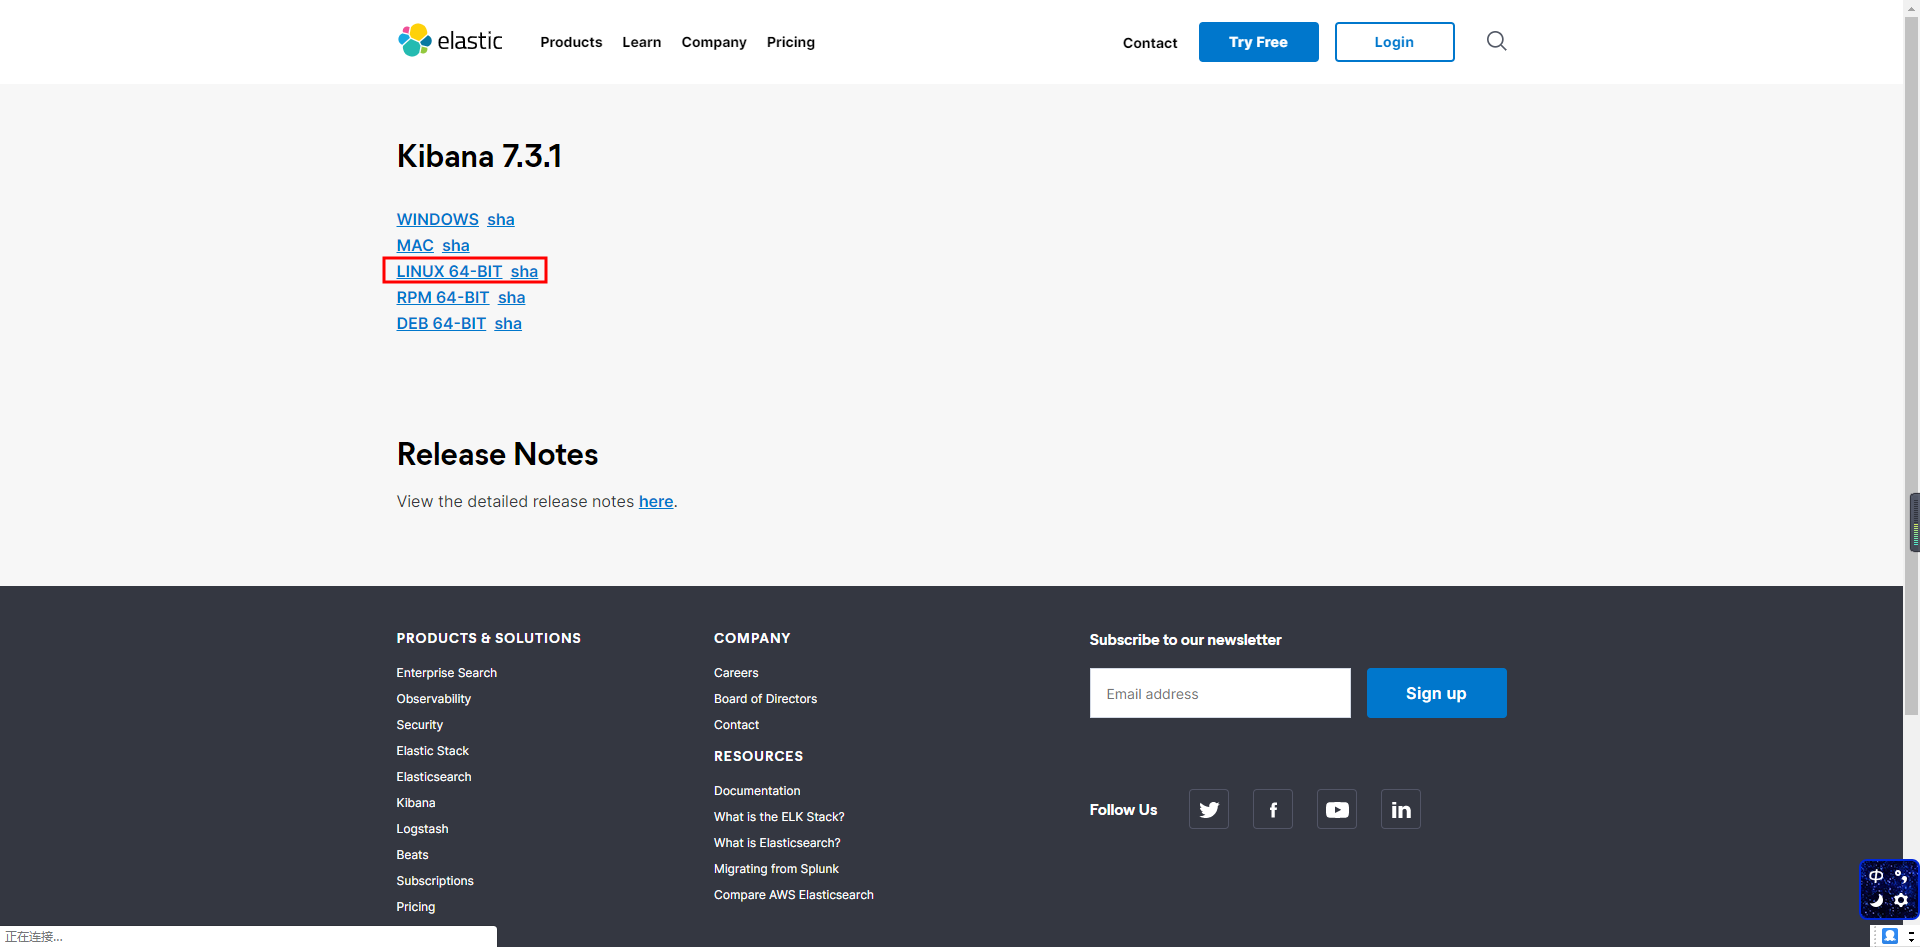Click the Elastic logo
This screenshot has width=1920, height=947.
pos(450,41)
